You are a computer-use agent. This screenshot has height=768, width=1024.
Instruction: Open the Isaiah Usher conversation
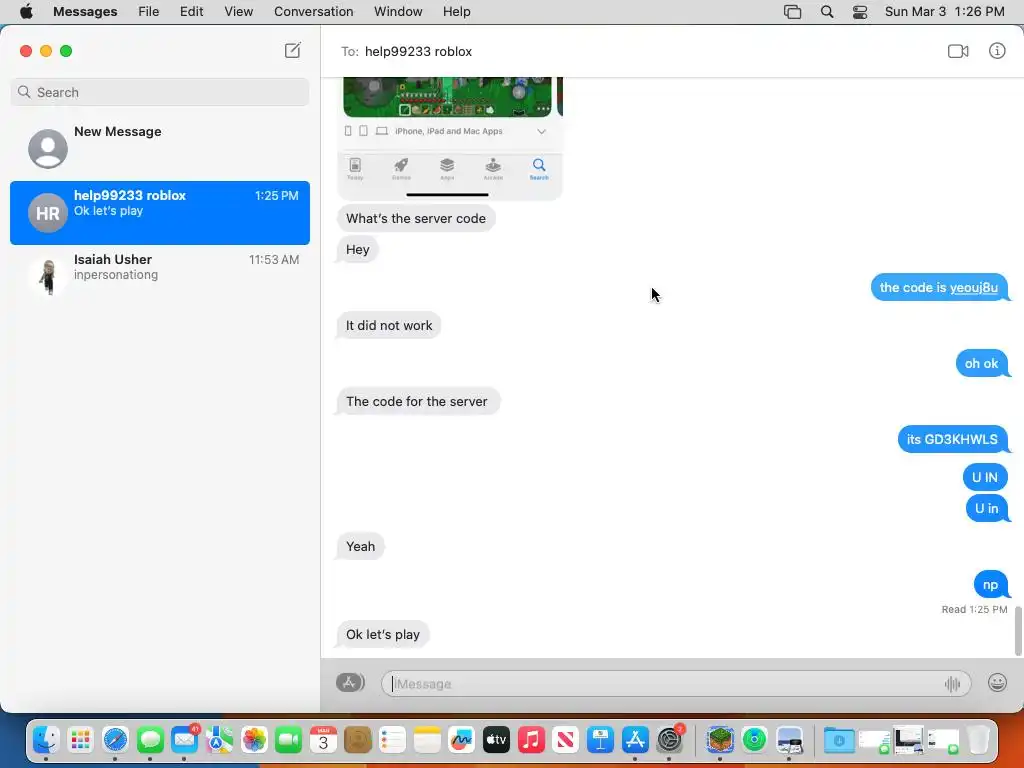click(x=160, y=275)
